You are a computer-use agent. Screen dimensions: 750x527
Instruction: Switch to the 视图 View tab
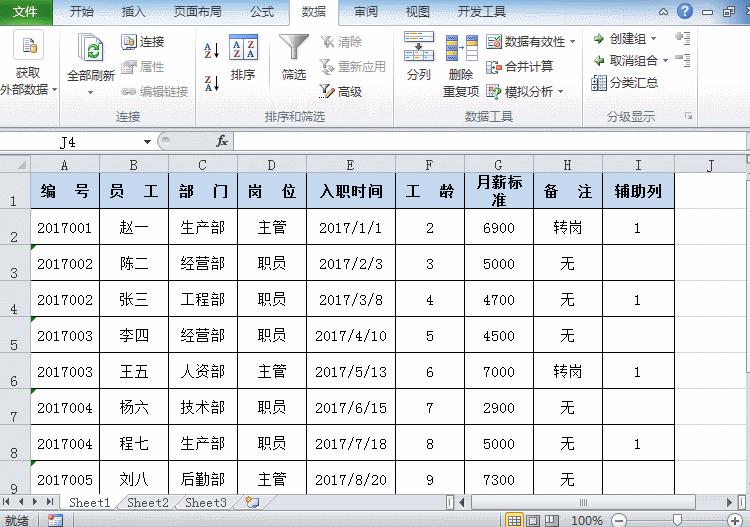(x=418, y=12)
